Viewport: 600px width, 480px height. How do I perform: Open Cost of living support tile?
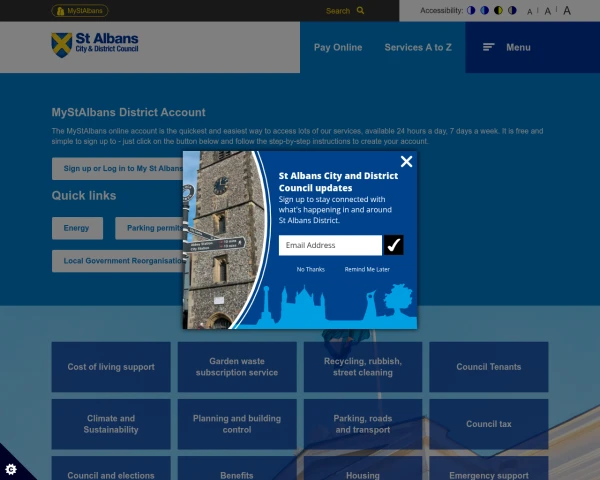(x=111, y=367)
